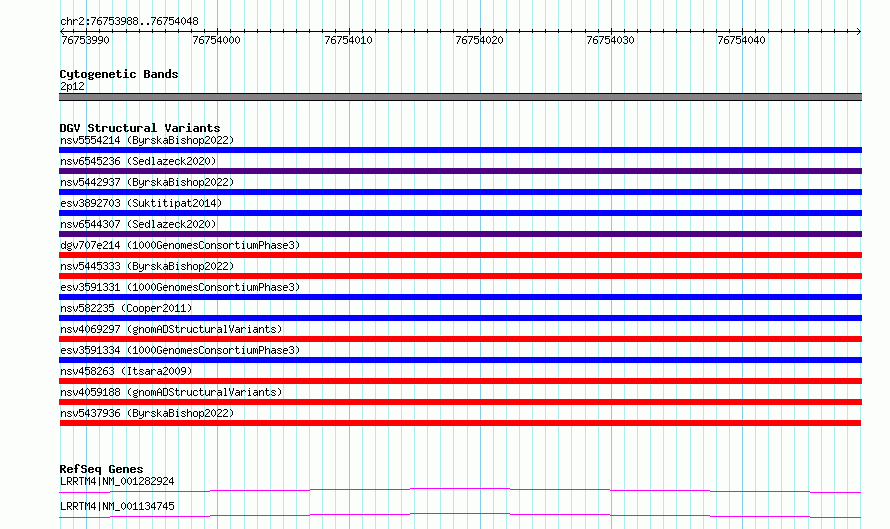
Task: Click the blue bar under esv3591334
Action: (460, 360)
